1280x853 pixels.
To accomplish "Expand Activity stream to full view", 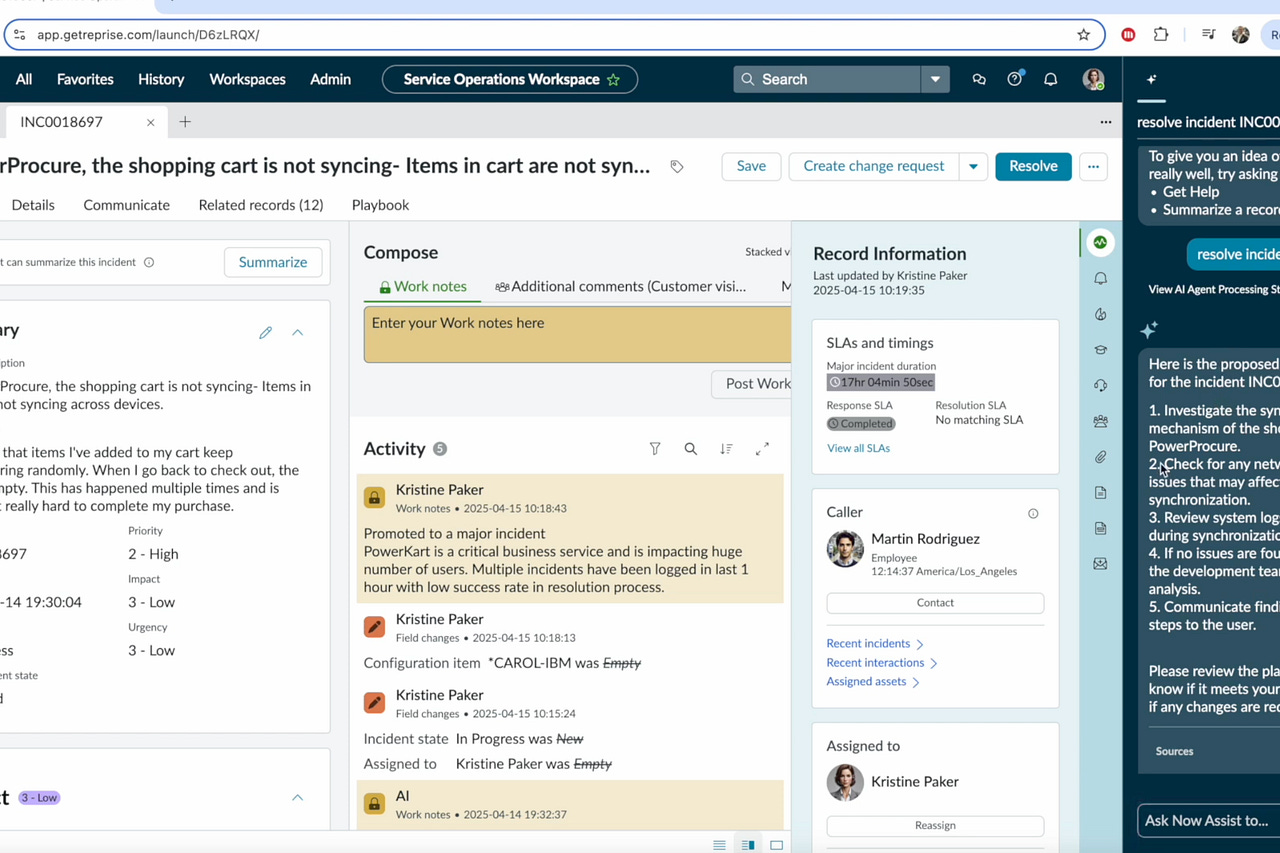I will point(762,449).
